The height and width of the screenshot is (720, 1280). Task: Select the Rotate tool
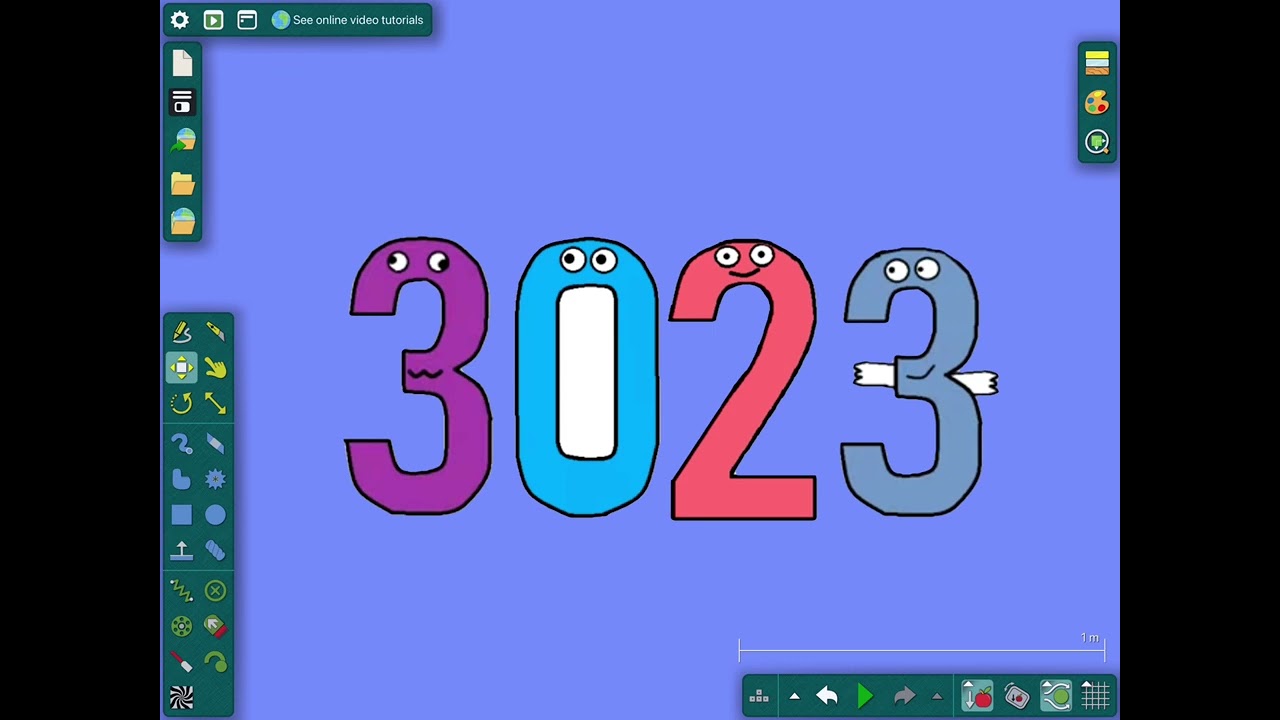pos(181,403)
